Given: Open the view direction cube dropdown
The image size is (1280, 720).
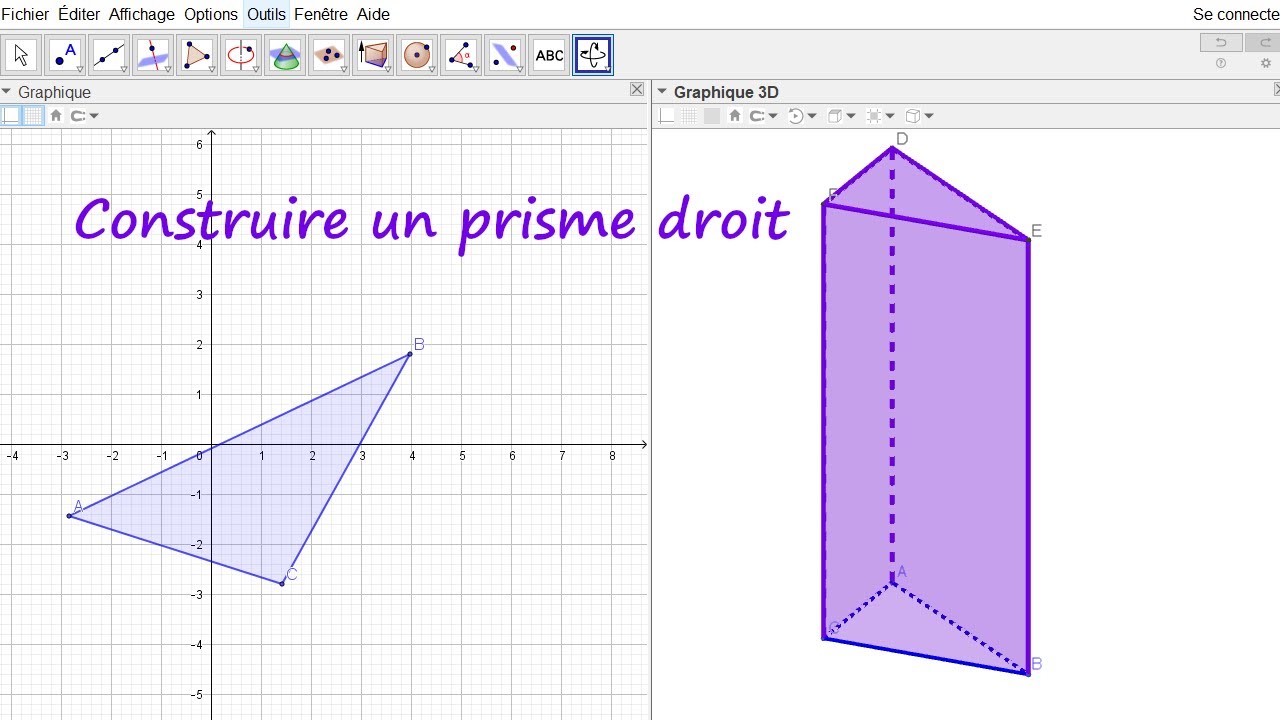Looking at the screenshot, I should click(x=843, y=116).
